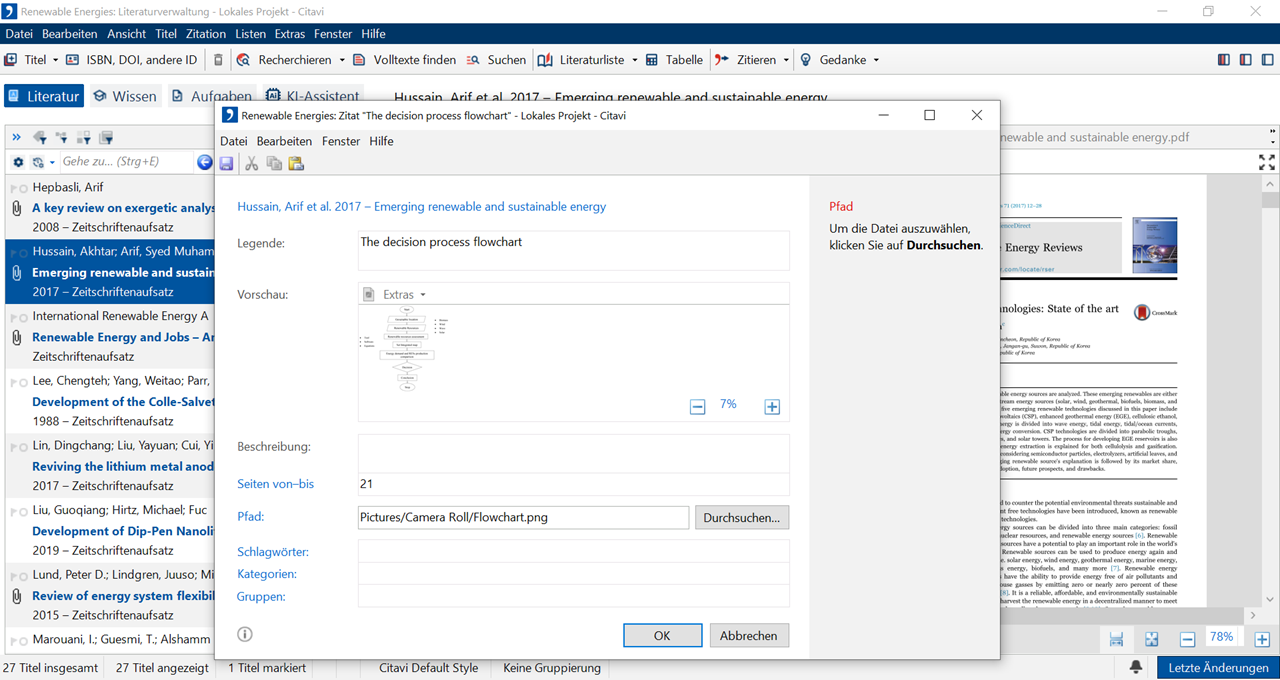Toggle the three-column layout view icon

click(1224, 60)
